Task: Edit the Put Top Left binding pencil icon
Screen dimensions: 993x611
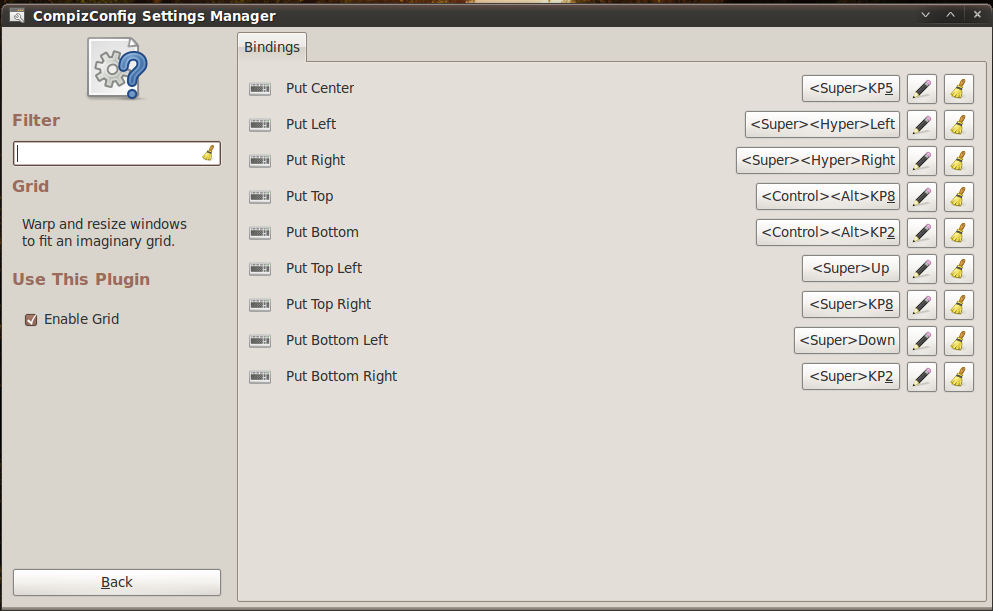Action: pos(921,269)
